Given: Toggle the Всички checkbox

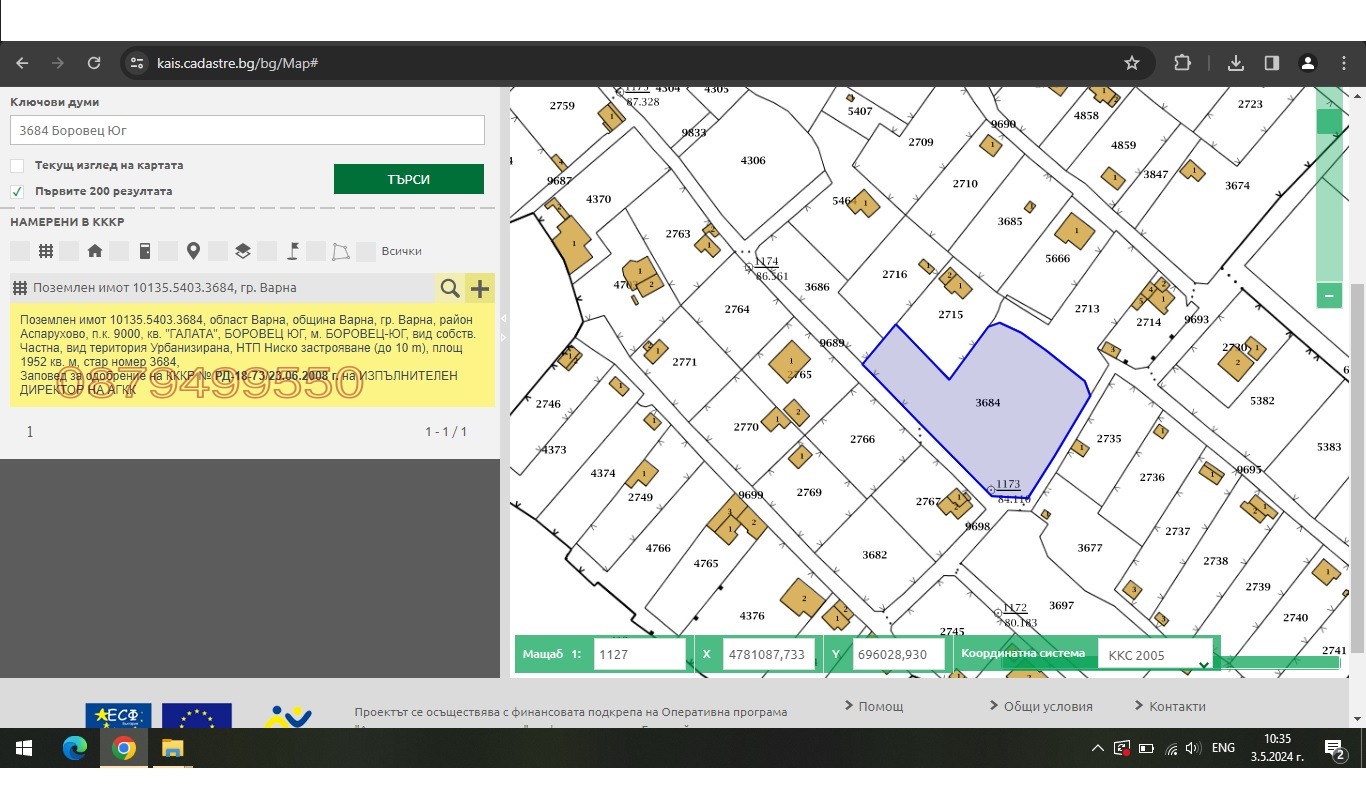Looking at the screenshot, I should [366, 251].
